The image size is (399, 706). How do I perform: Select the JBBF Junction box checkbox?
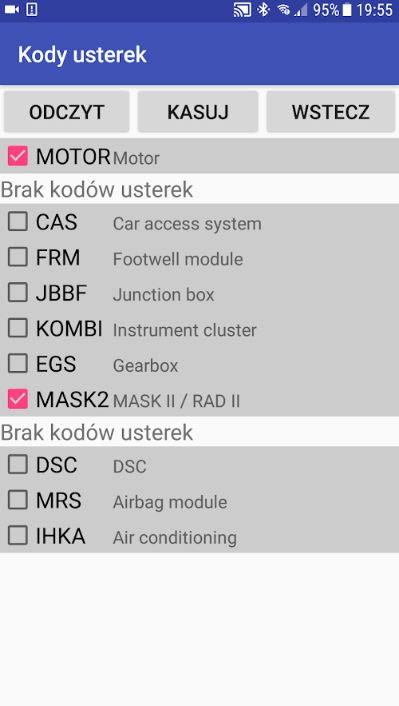point(18,293)
